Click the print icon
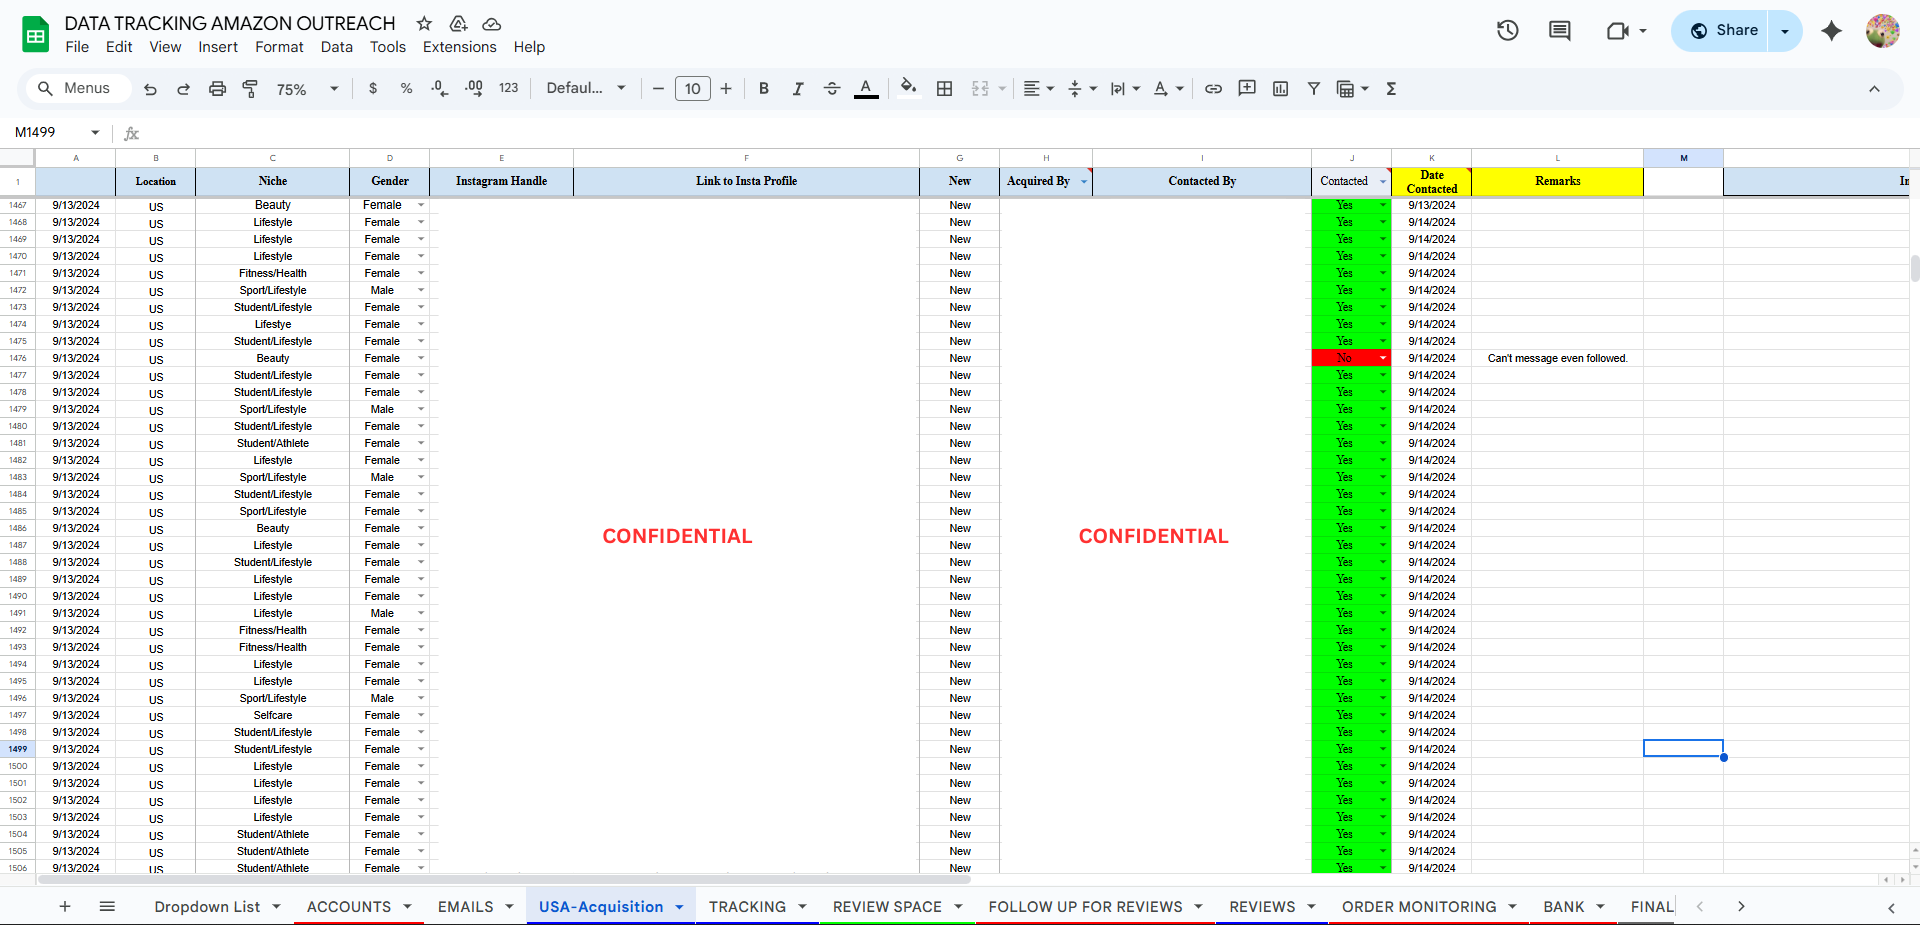Image resolution: width=1920 pixels, height=925 pixels. coord(217,89)
